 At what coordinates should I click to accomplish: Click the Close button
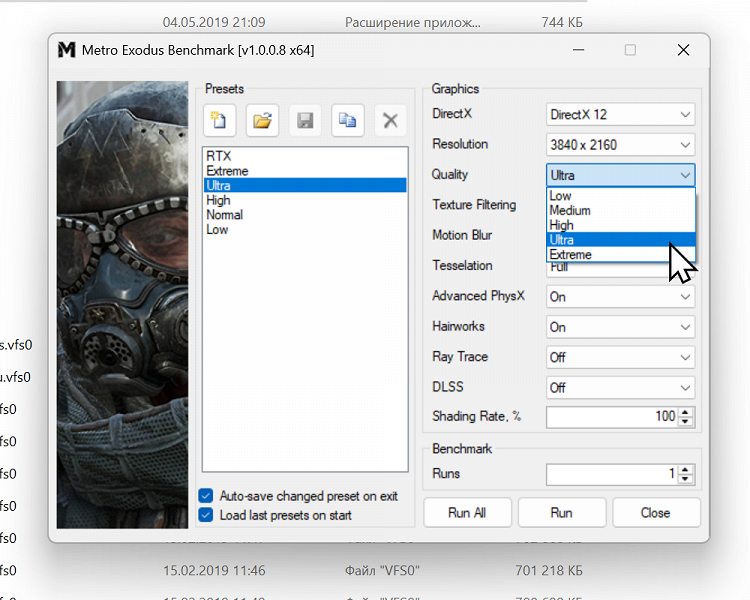point(655,513)
